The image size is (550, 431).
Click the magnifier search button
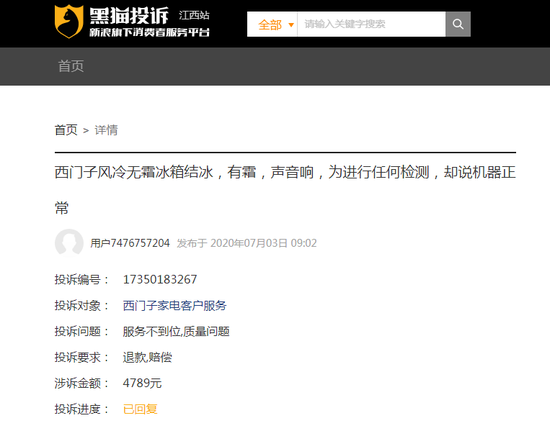(458, 24)
